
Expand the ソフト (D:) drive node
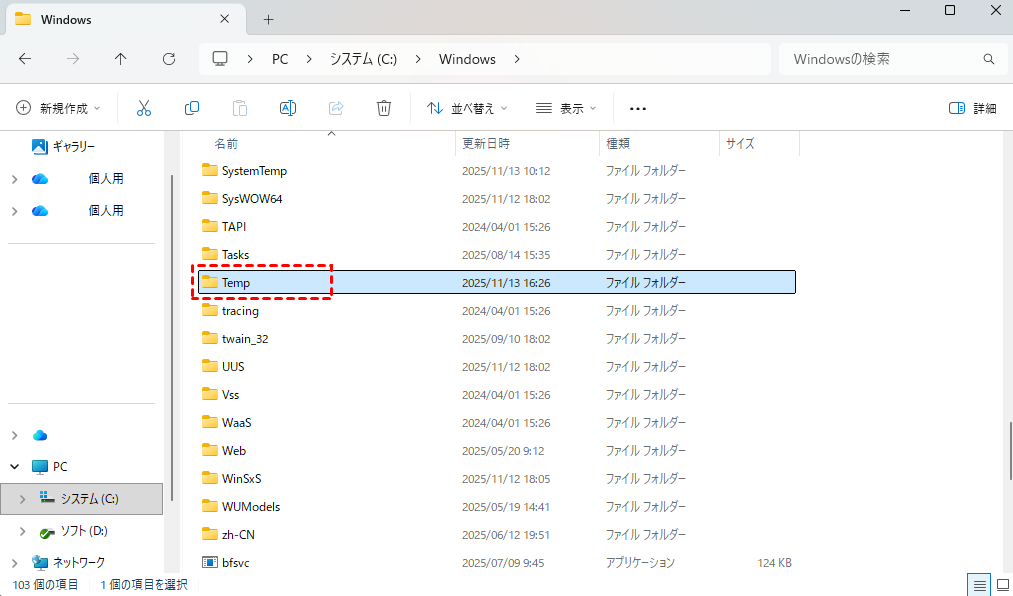(23, 530)
